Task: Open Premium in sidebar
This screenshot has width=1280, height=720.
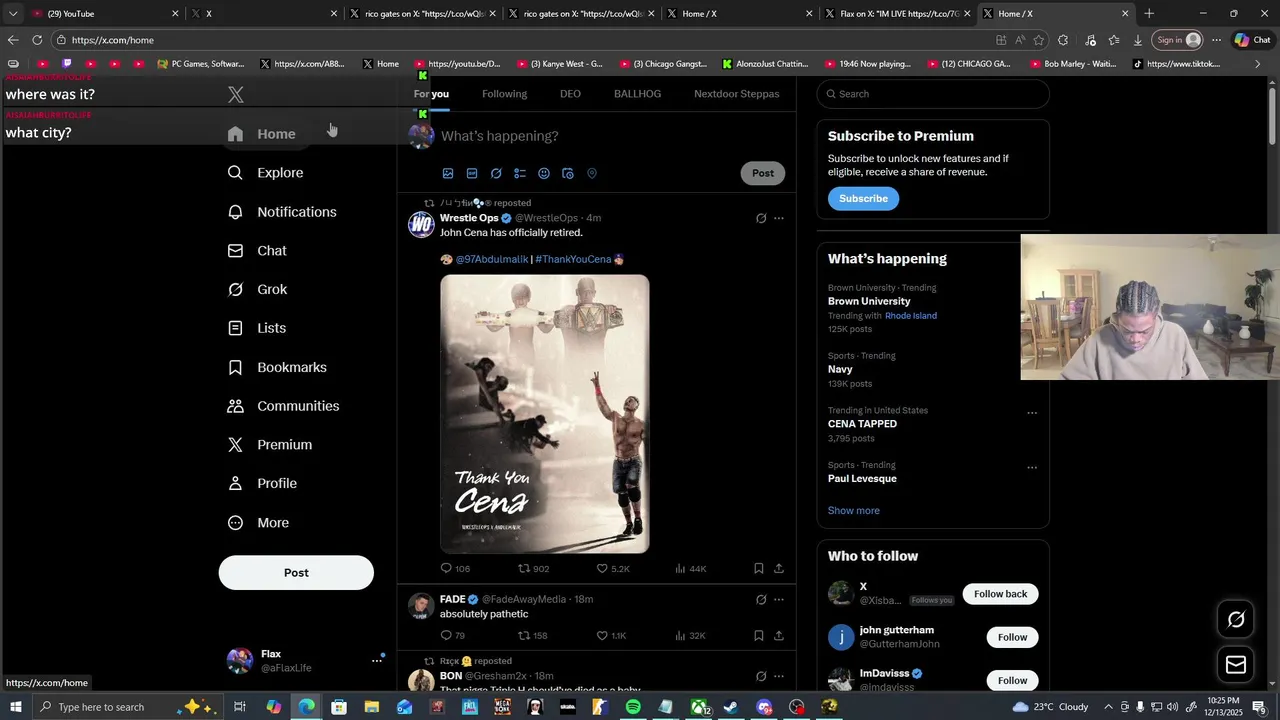Action: 271,445
